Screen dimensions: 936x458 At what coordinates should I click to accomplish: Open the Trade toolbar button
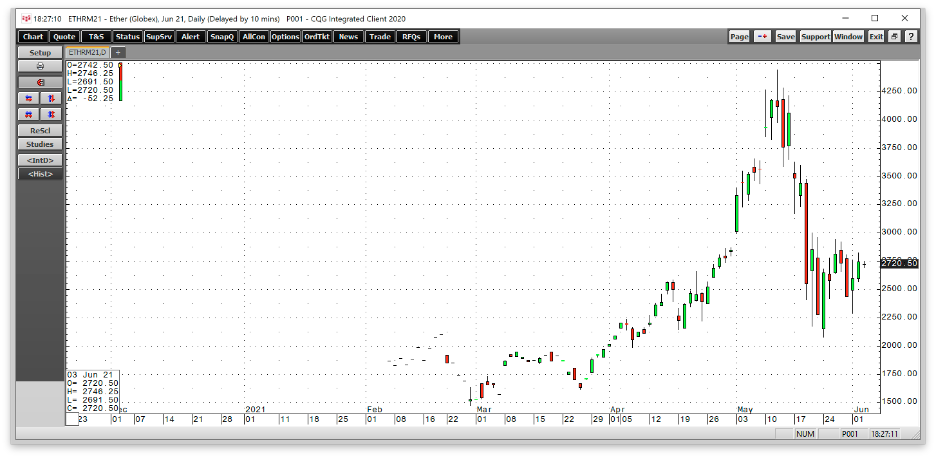click(x=380, y=37)
